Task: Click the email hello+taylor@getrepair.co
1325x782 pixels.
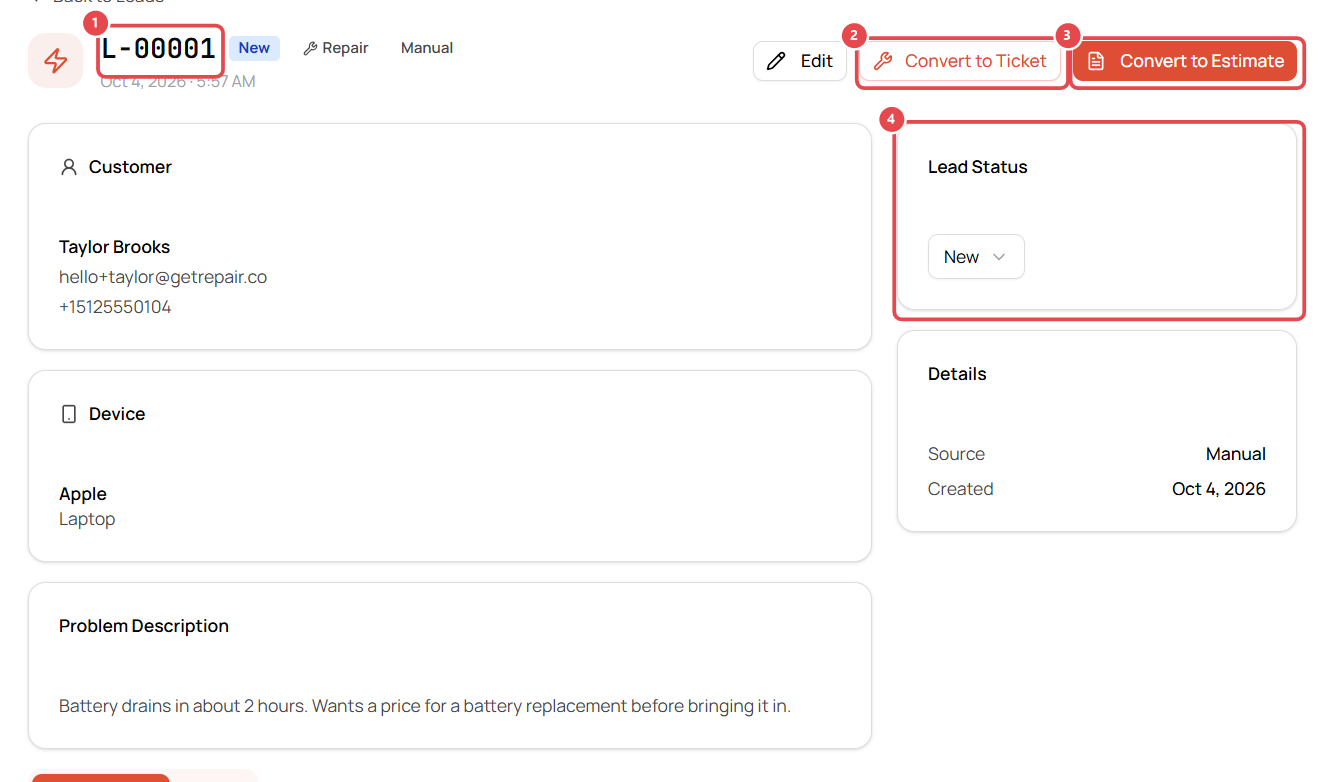Action: click(163, 277)
